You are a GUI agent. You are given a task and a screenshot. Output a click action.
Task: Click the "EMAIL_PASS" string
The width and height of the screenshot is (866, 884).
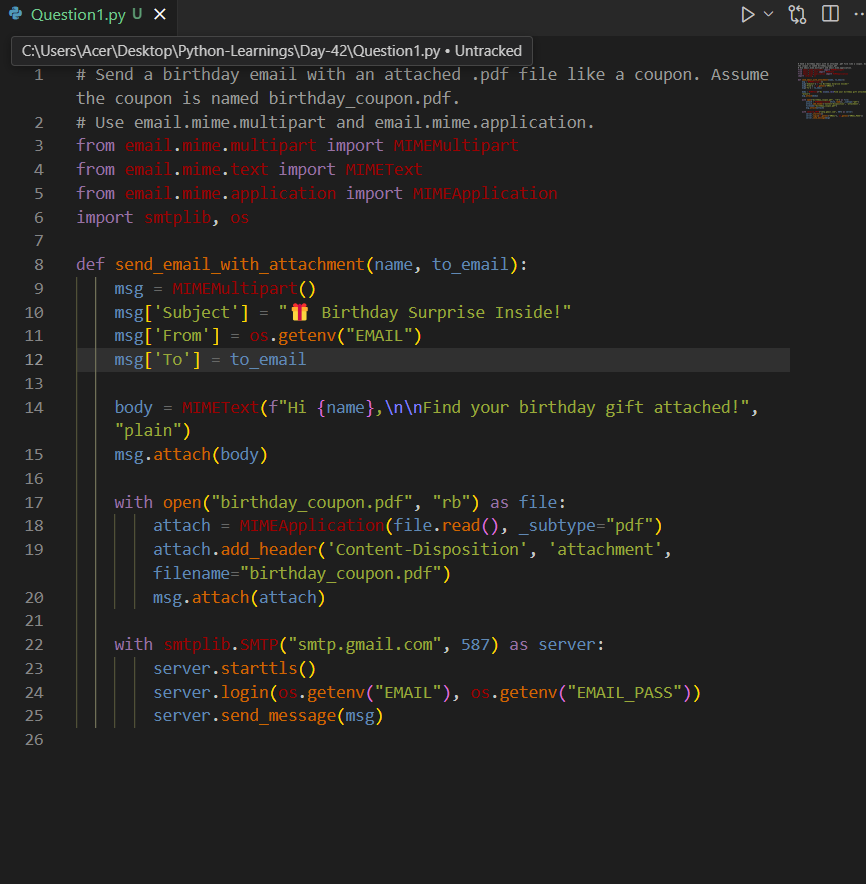tap(625, 692)
